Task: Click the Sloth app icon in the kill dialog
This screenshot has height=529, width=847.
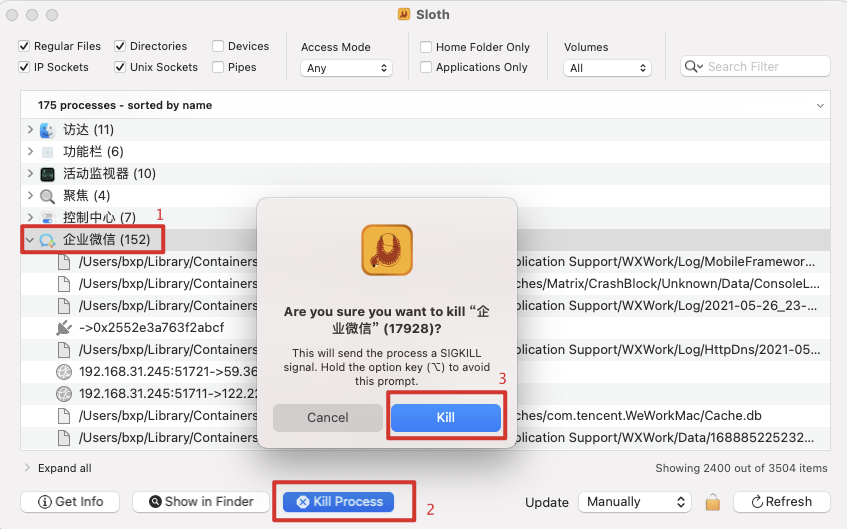Action: [387, 250]
